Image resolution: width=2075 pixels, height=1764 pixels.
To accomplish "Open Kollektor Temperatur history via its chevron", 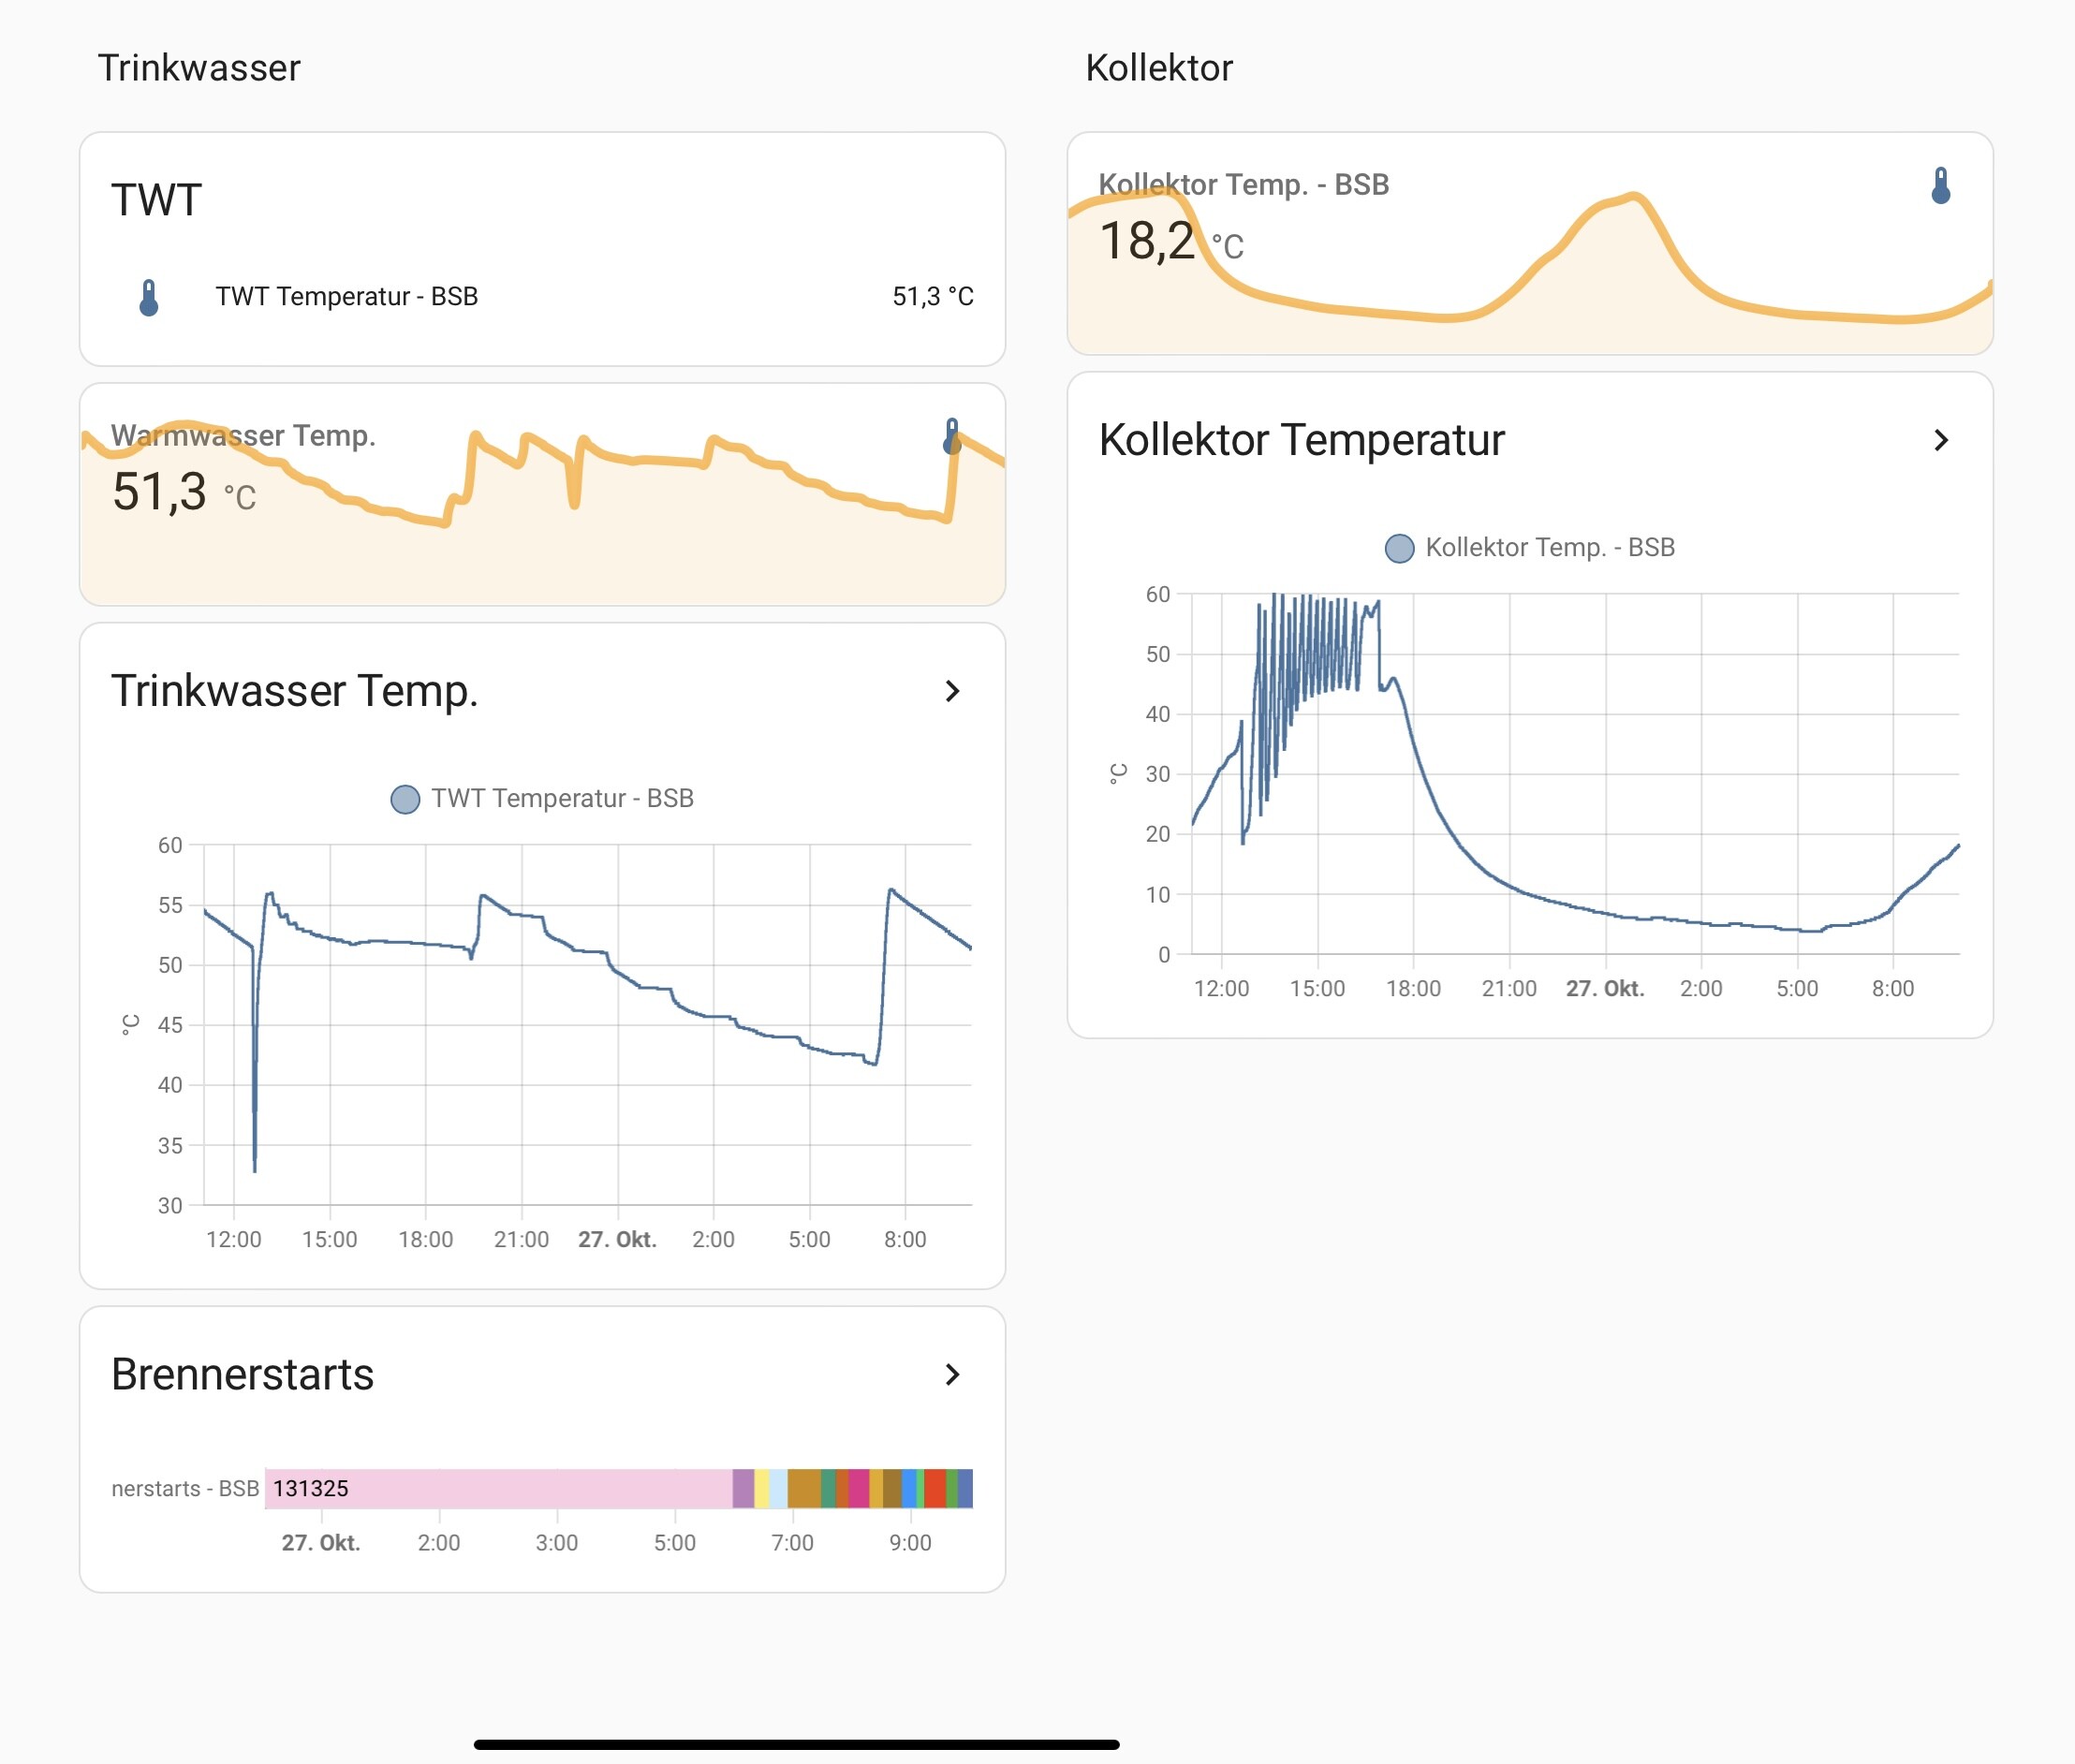I will pyautogui.click(x=1940, y=440).
